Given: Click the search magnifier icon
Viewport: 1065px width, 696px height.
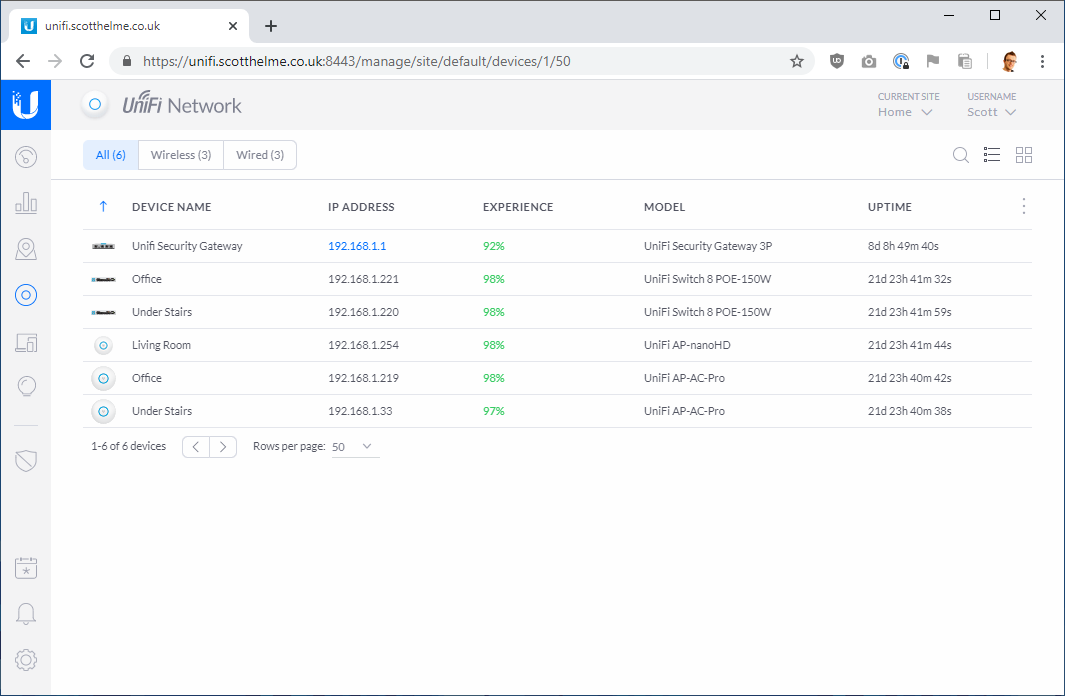Looking at the screenshot, I should [x=960, y=155].
